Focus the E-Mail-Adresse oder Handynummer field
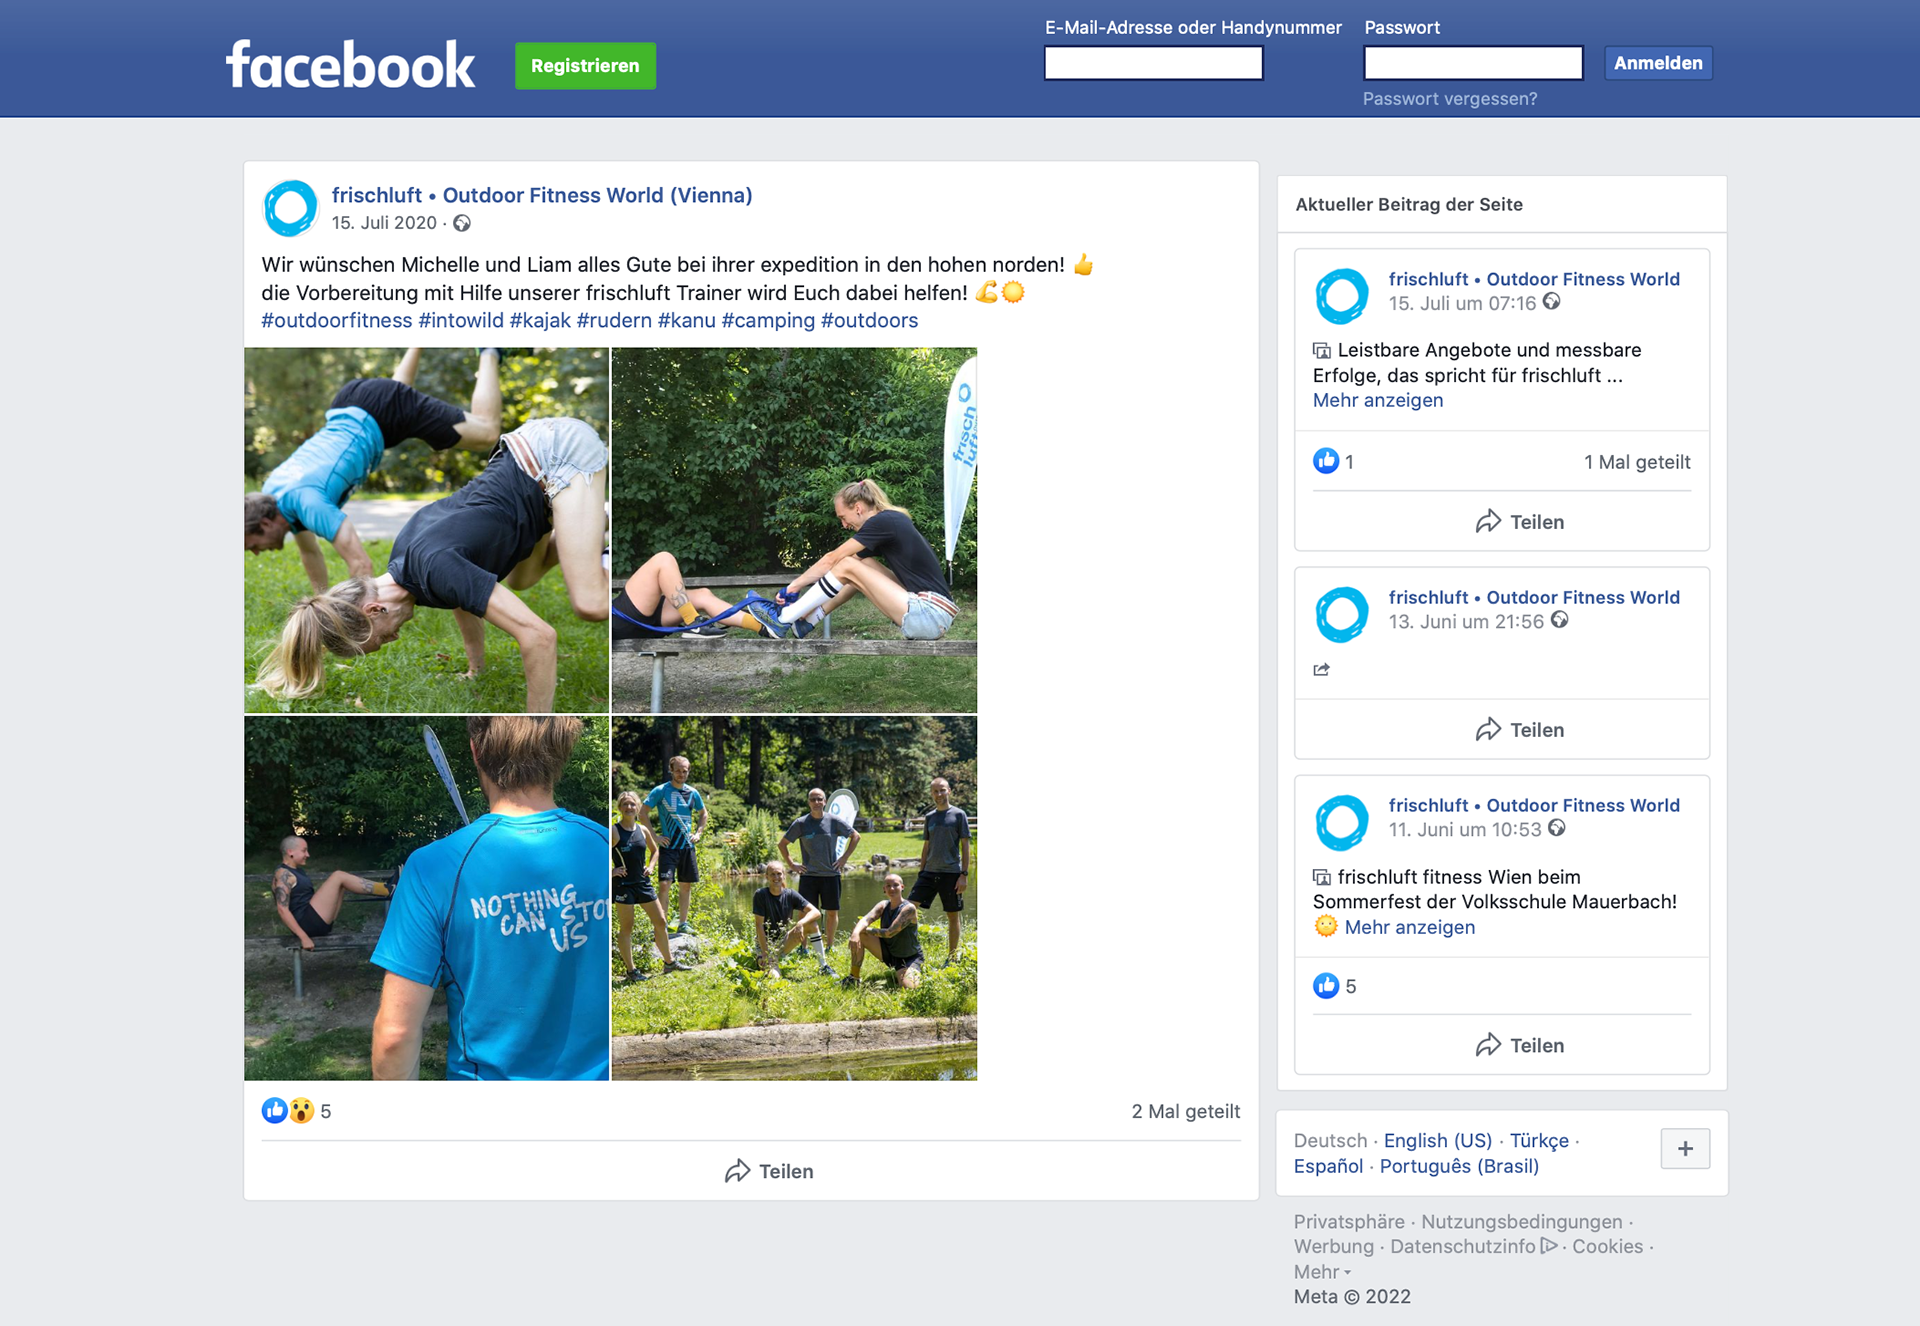The width and height of the screenshot is (1920, 1326). coord(1153,63)
